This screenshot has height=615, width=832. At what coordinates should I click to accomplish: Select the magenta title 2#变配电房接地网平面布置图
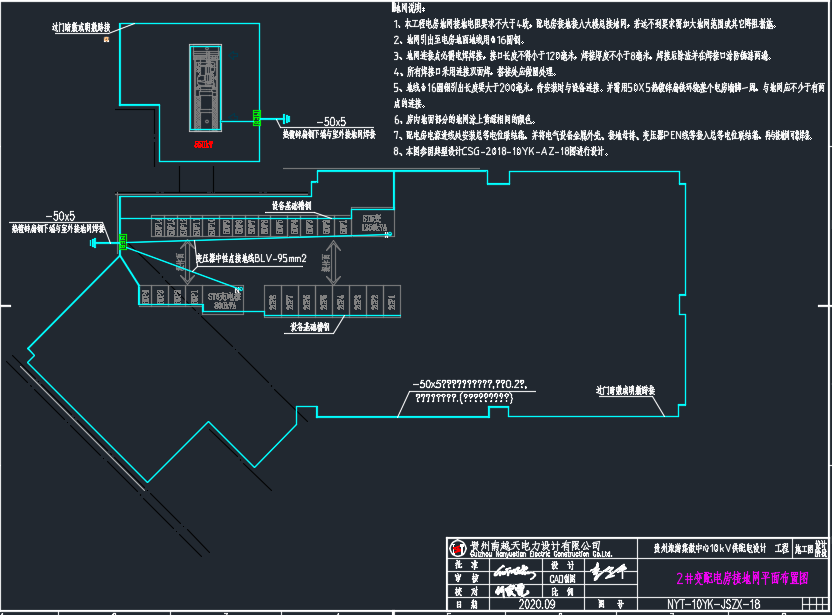[742, 578]
